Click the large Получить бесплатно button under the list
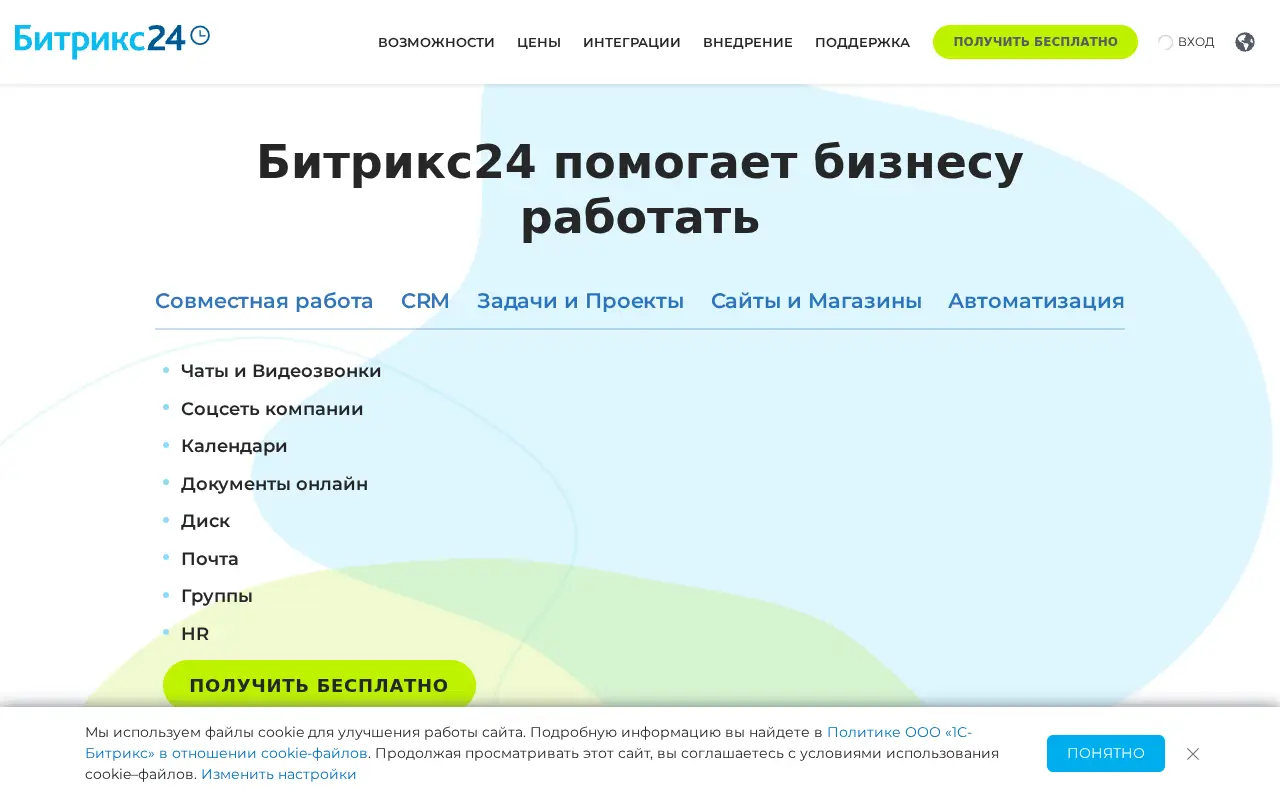This screenshot has height=800, width=1280. (319, 685)
